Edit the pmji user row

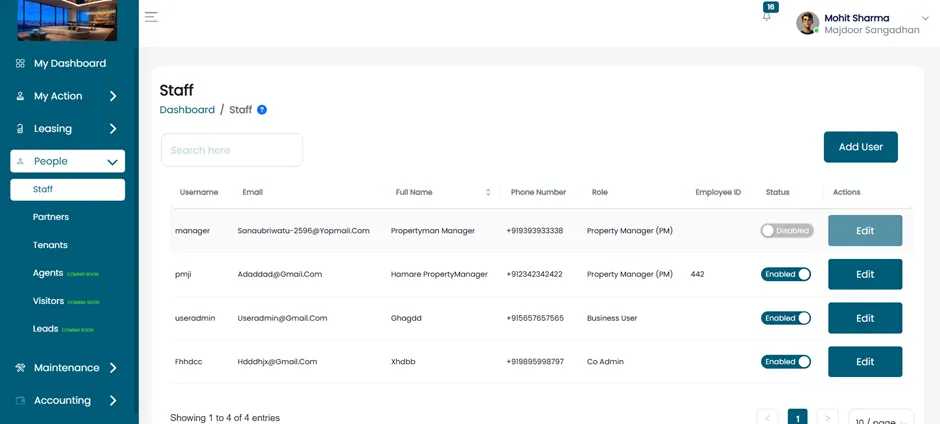[865, 274]
